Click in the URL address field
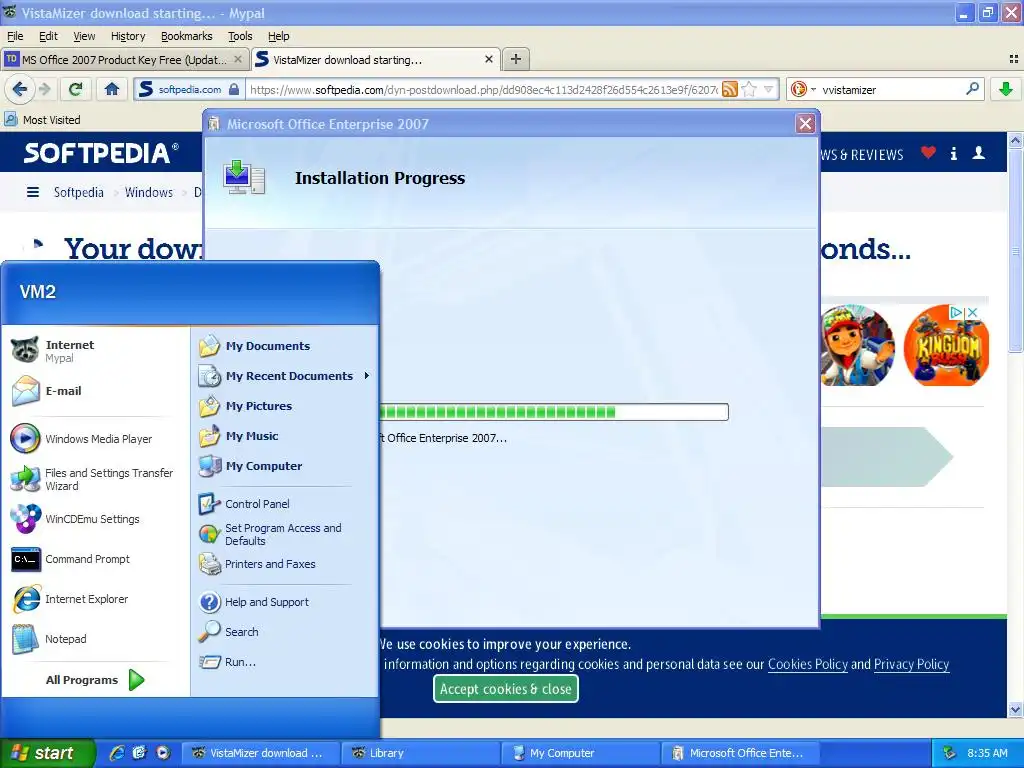The width and height of the screenshot is (1024, 768). [x=483, y=89]
